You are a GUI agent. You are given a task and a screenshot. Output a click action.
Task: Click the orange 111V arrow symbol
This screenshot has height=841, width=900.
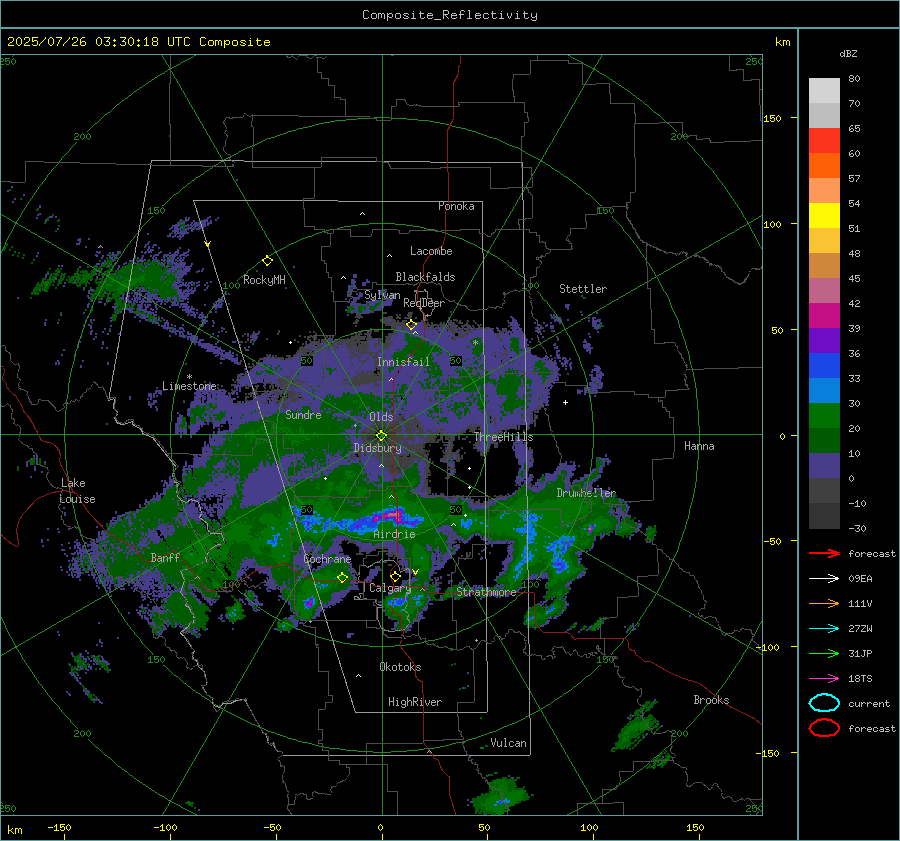(x=824, y=603)
